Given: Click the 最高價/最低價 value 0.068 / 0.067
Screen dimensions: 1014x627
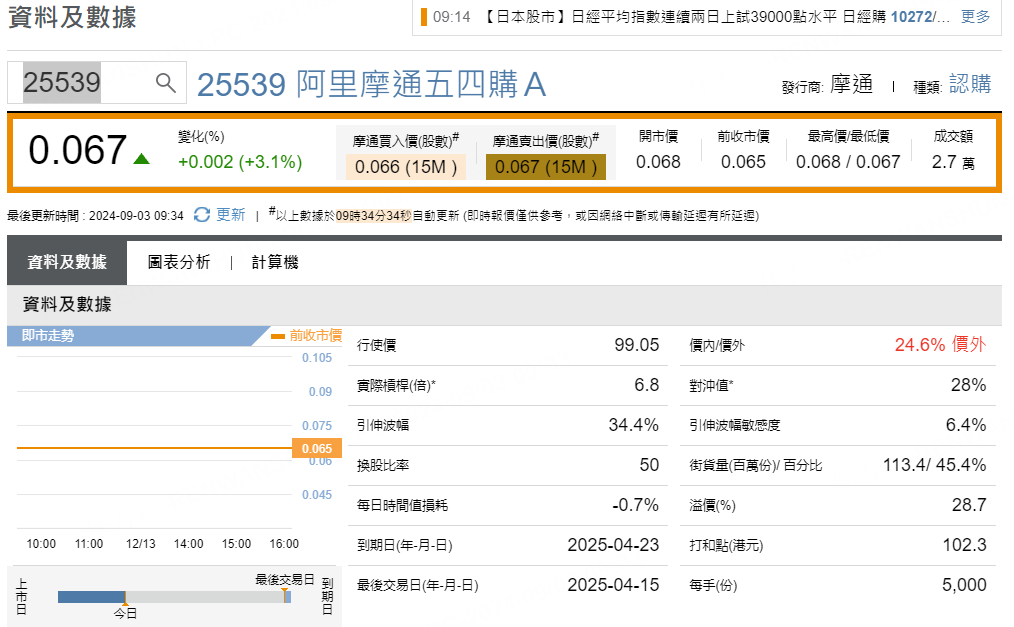Looking at the screenshot, I should [848, 162].
